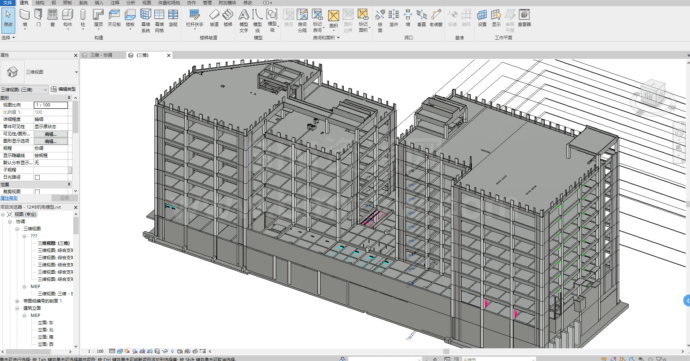Viewport: 690px width, 361px height.
Task: Choose the Curtain System (幕墙系统) tool
Action: (145, 20)
